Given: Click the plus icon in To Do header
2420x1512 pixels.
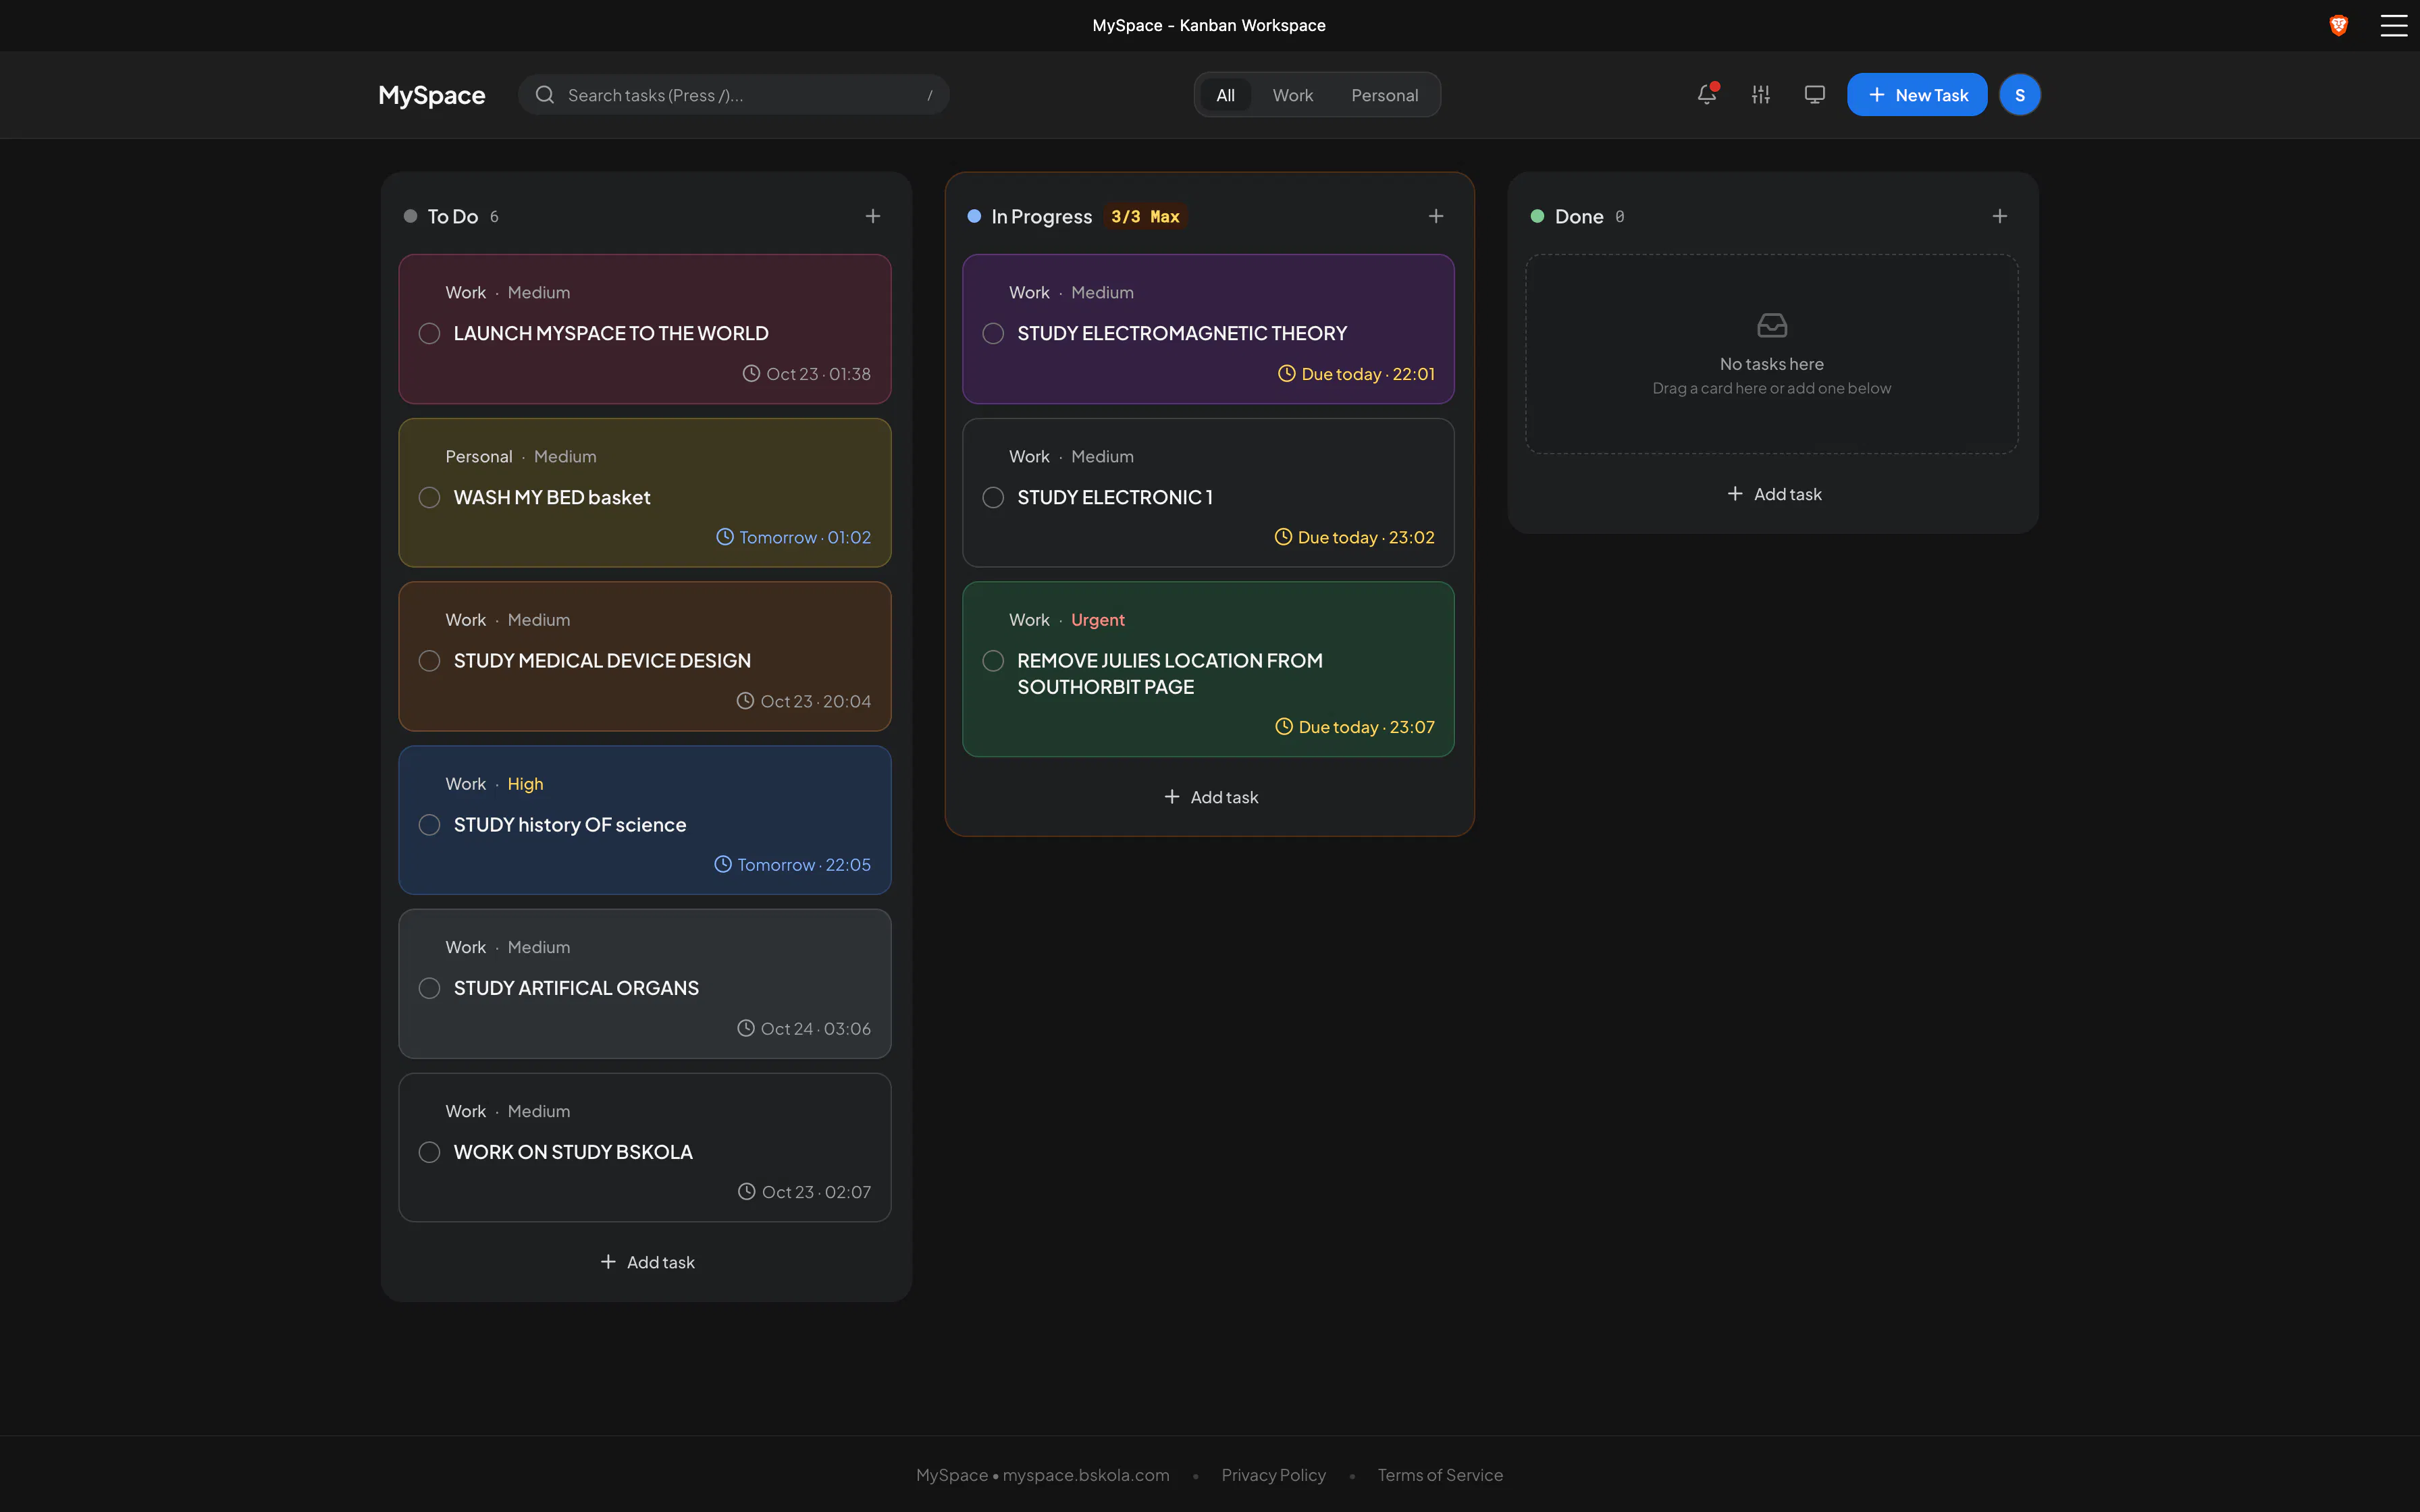Looking at the screenshot, I should (x=873, y=216).
